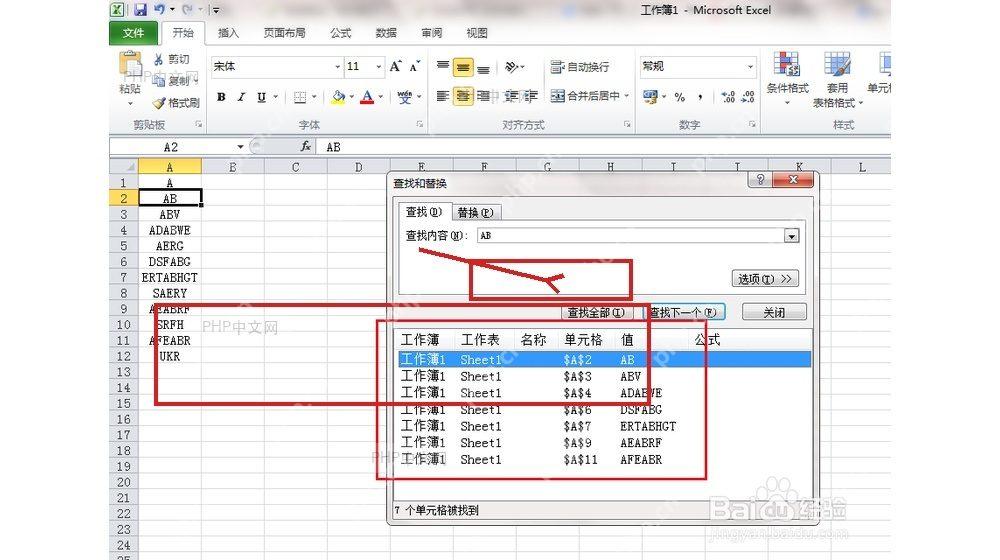Click the 关闭 Close button in dialog
This screenshot has height=560, width=1000.
click(774, 313)
